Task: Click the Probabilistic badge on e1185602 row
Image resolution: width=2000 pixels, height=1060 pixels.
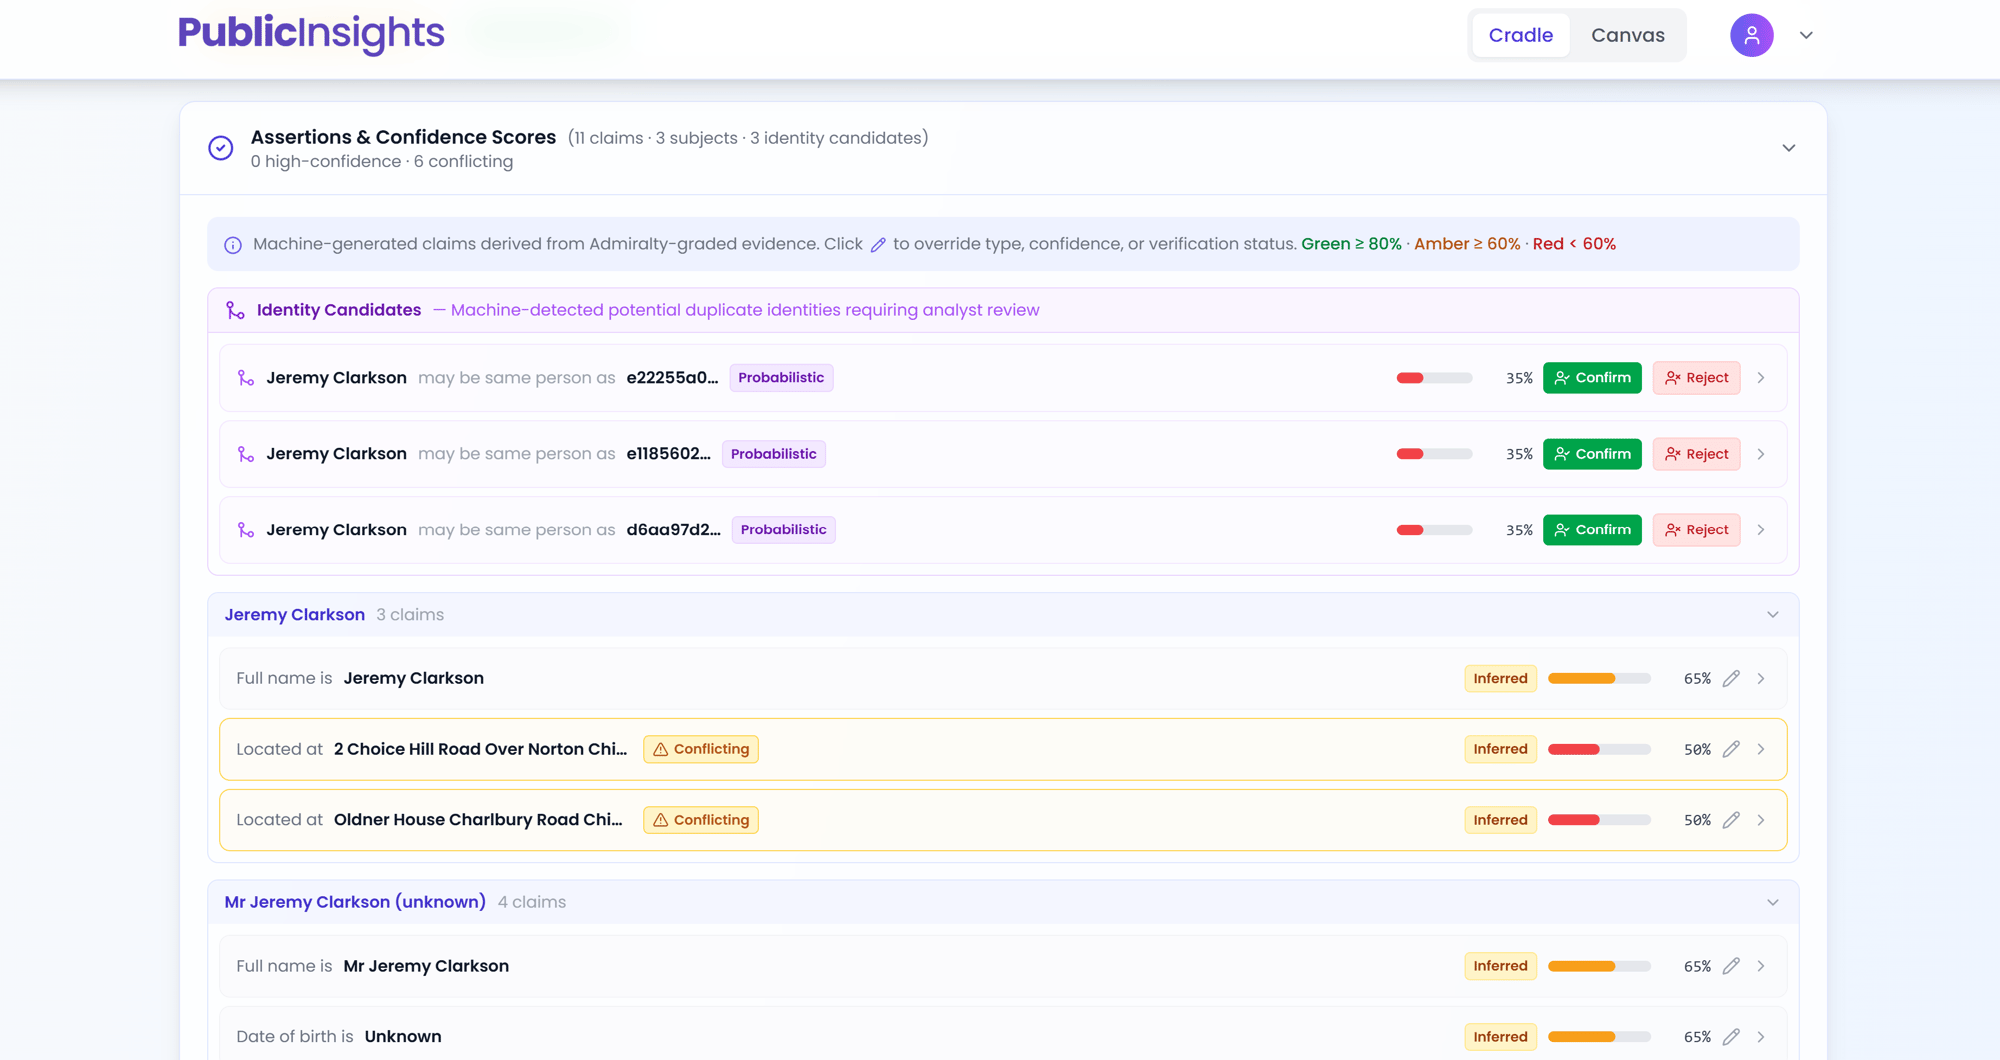Action: (x=774, y=454)
